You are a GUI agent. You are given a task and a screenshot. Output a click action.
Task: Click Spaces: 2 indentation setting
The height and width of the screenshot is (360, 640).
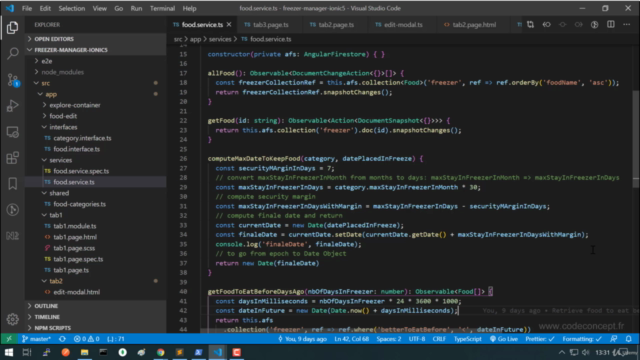click(389, 339)
